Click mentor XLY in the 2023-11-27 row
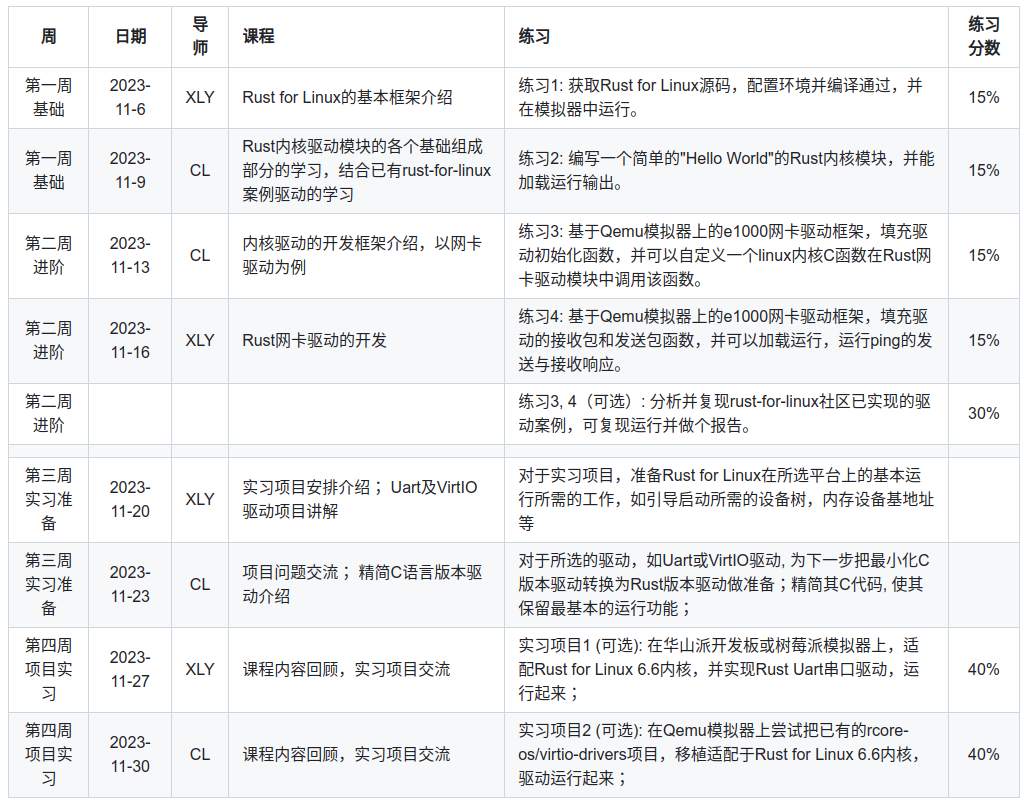The height and width of the screenshot is (808, 1028). [x=200, y=670]
